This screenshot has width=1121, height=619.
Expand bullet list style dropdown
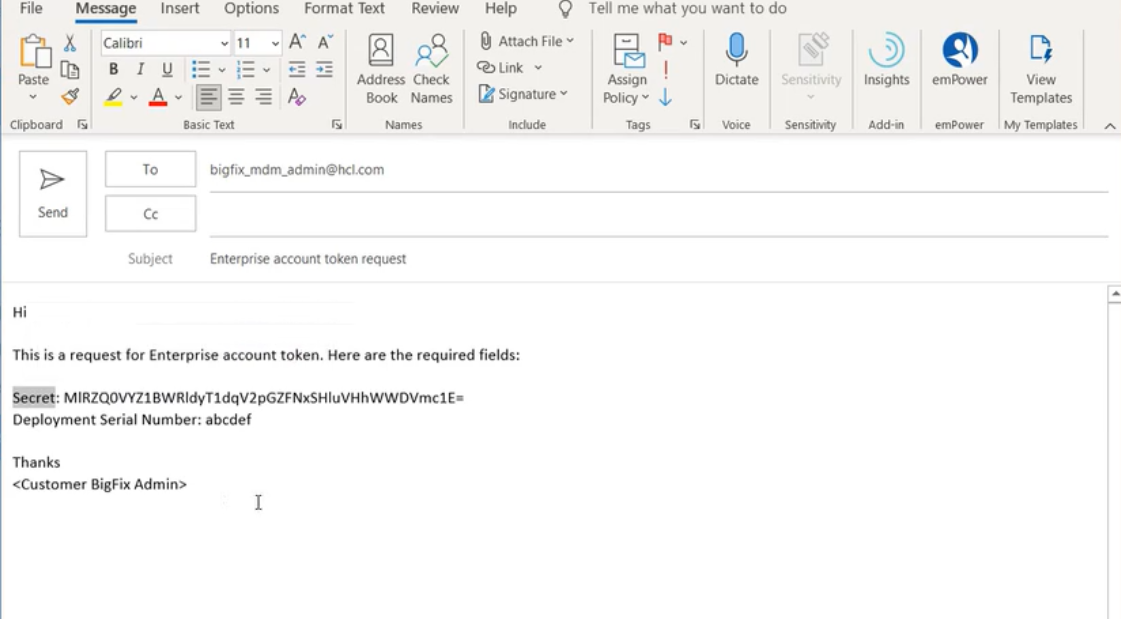tap(222, 70)
